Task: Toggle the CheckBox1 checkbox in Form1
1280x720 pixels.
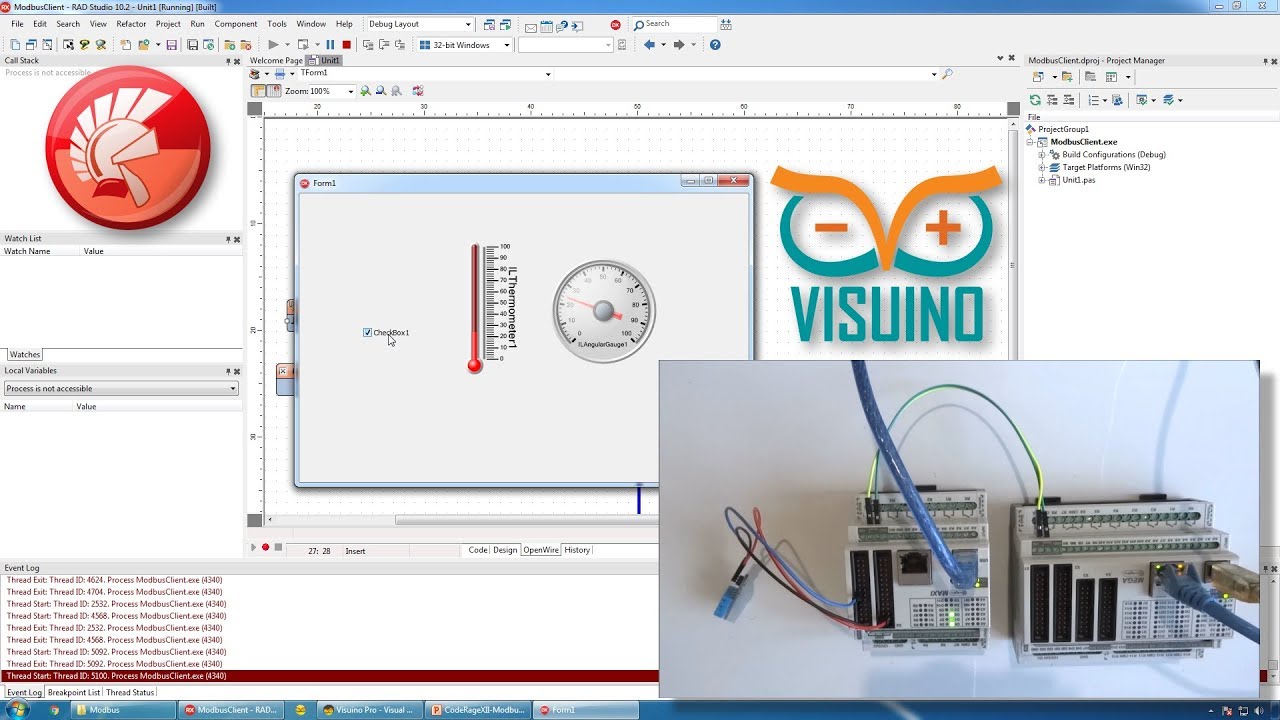Action: (367, 332)
